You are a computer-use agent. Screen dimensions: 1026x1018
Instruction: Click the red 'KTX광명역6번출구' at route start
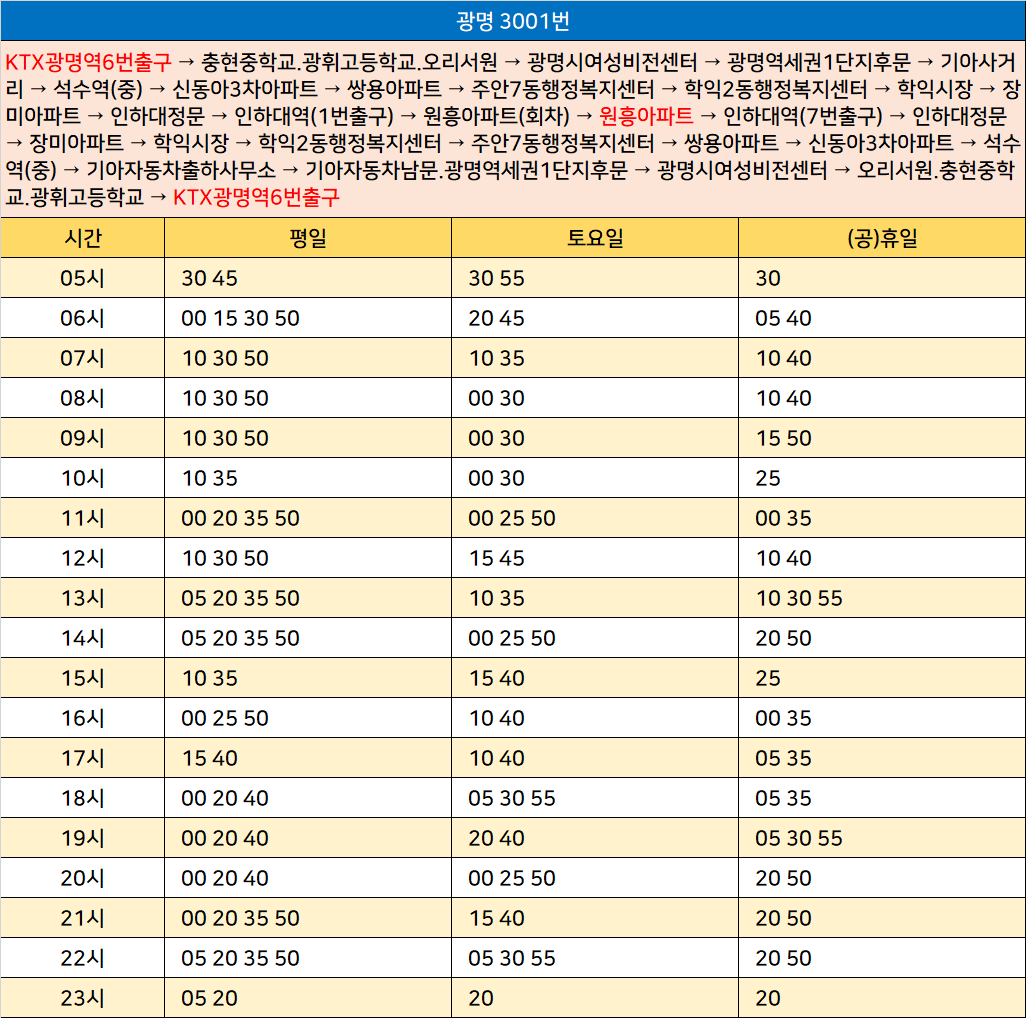point(88,62)
